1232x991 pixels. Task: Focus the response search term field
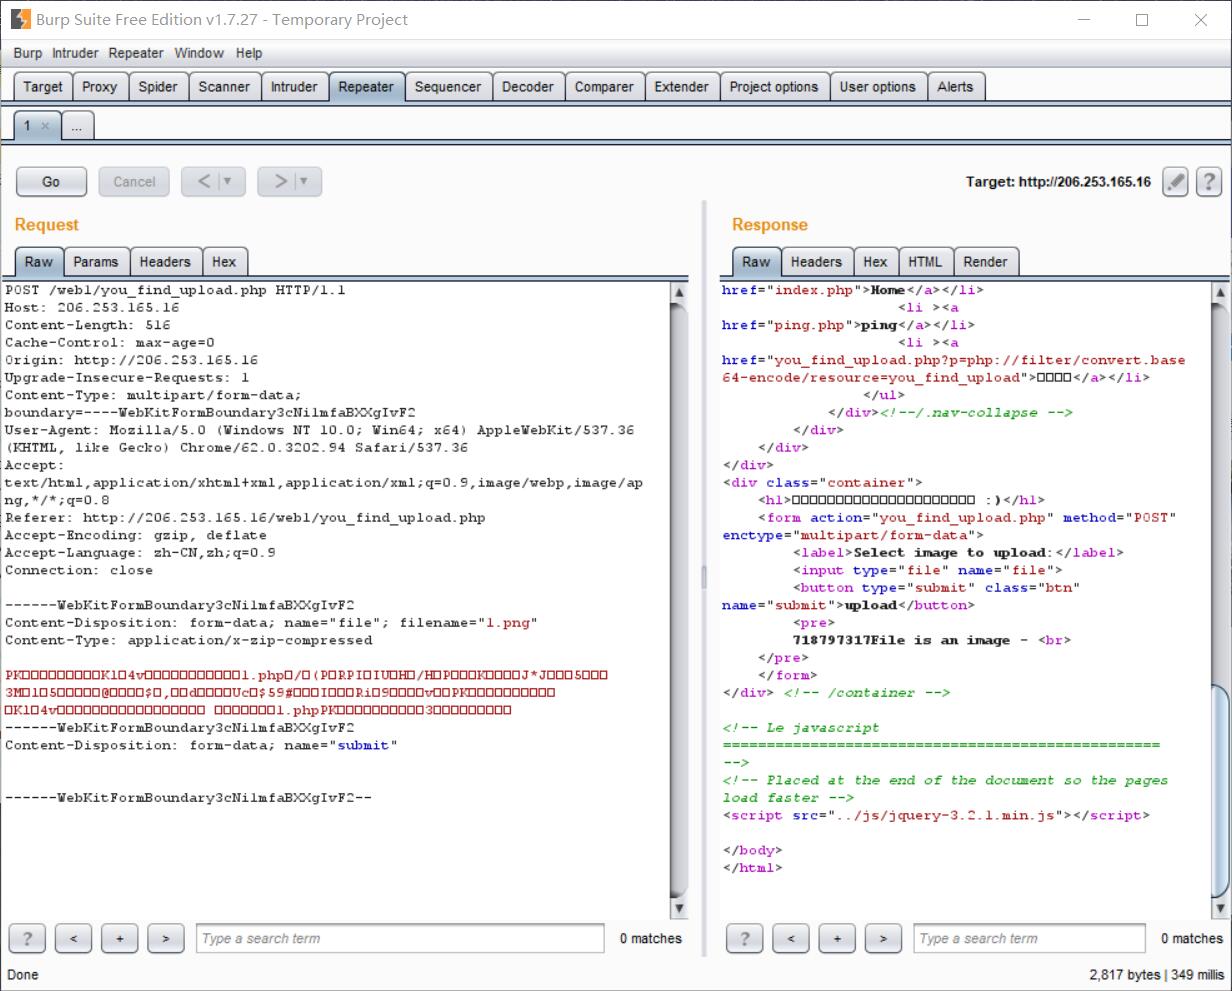click(1029, 938)
